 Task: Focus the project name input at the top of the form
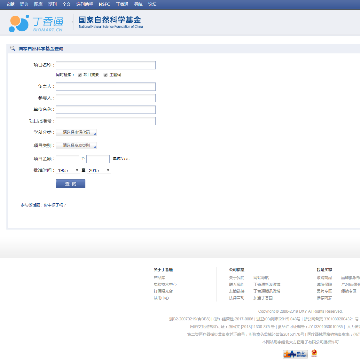tap(106, 65)
